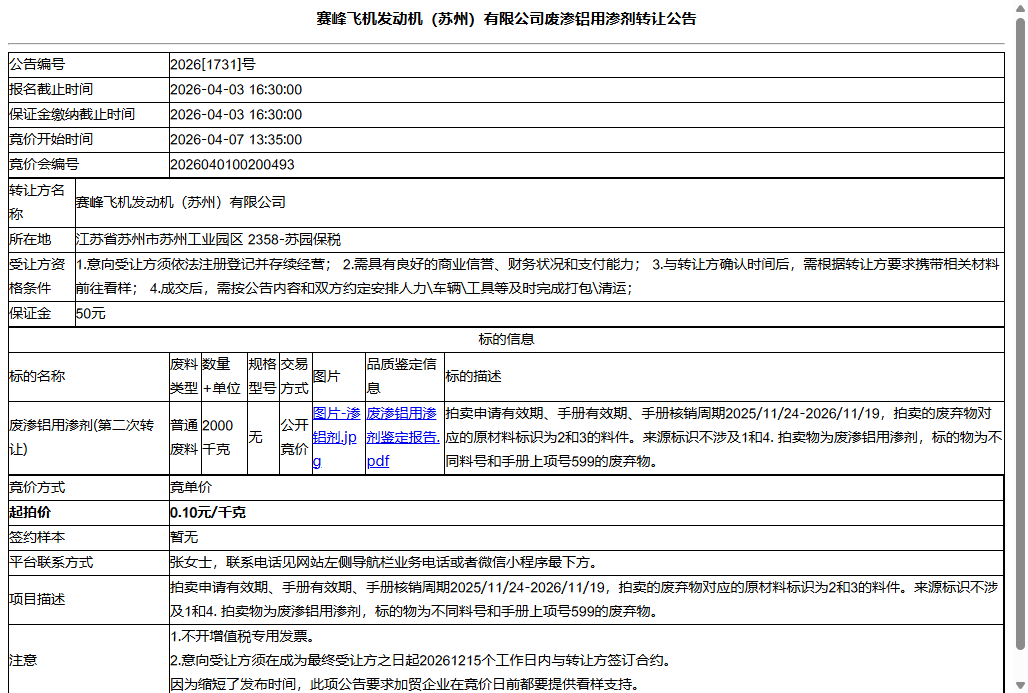The height and width of the screenshot is (693, 1028).
Task: Click the 公开竞价 transaction method cell
Action: pyautogui.click(x=294, y=437)
